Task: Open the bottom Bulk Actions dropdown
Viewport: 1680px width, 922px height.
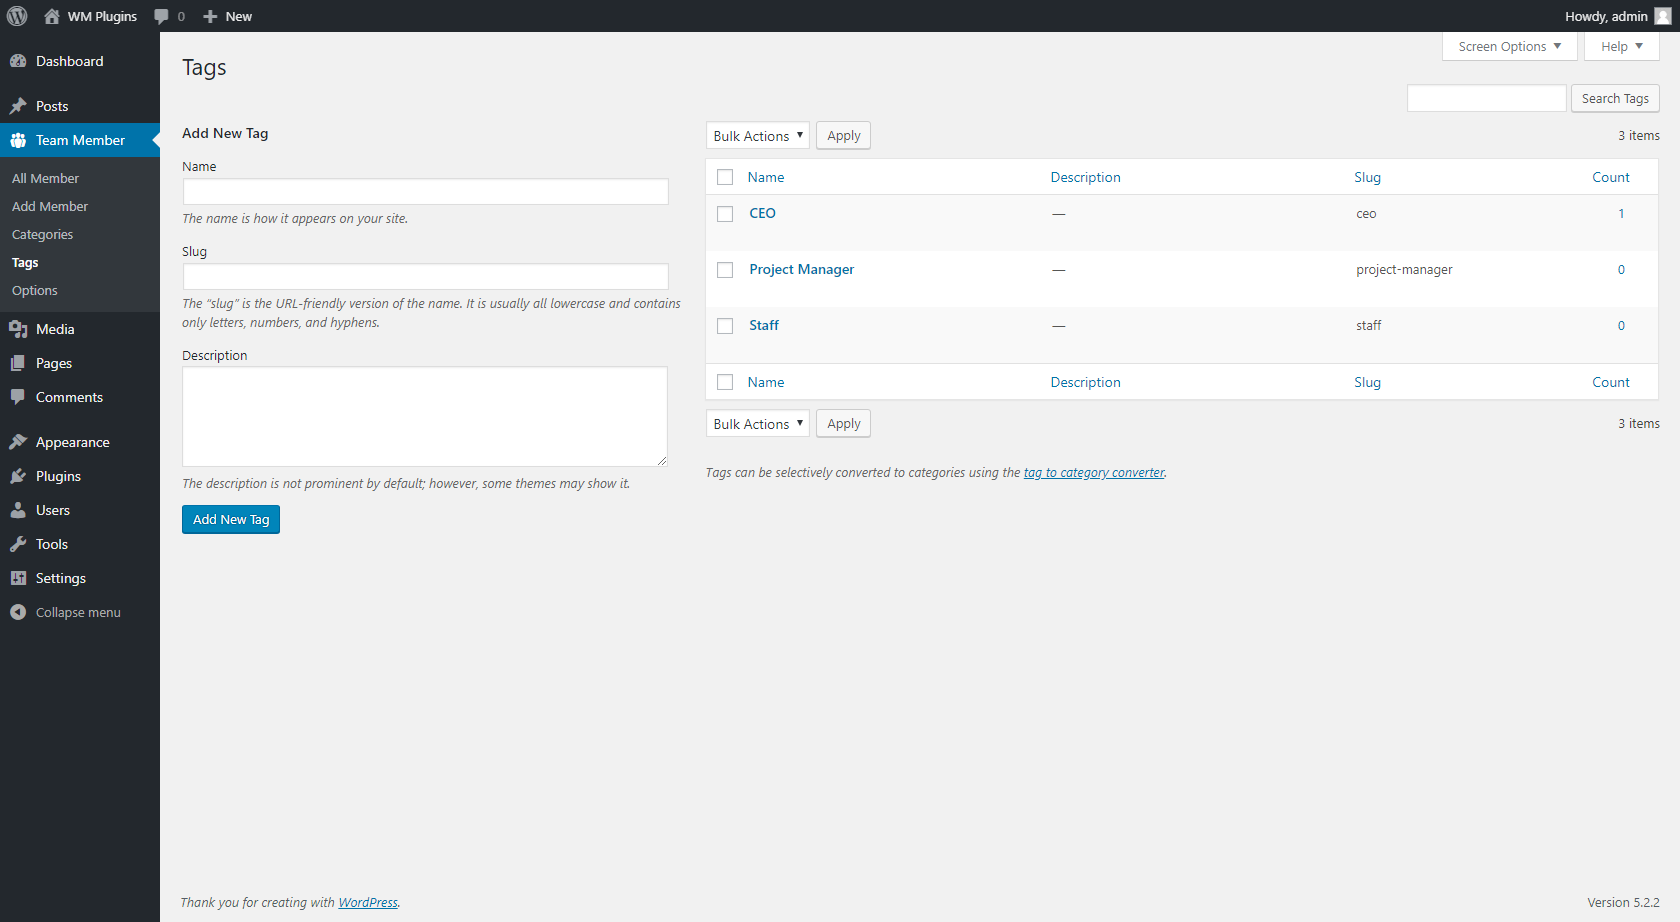Action: (757, 424)
